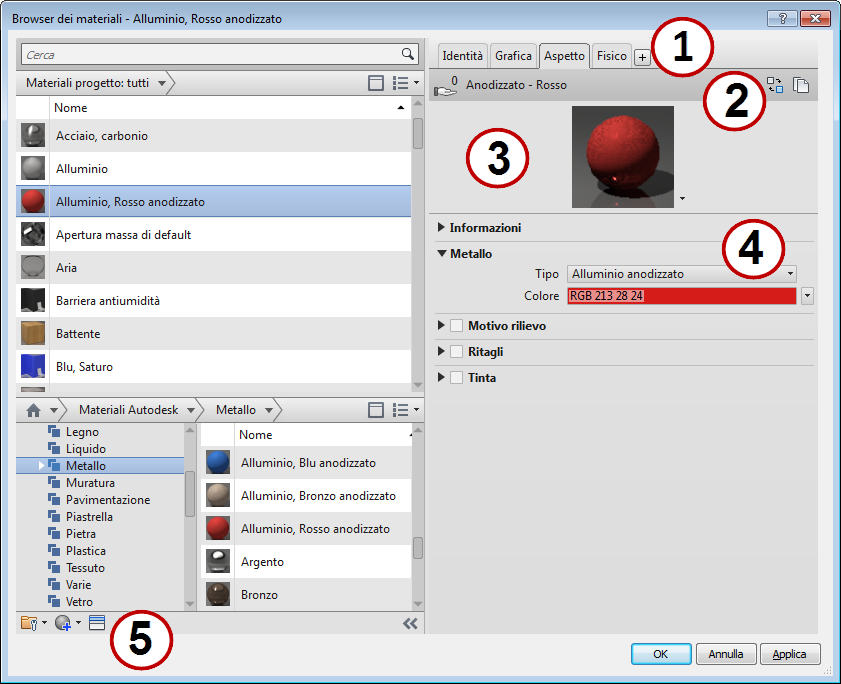Collapse the material editor panel with chevrons
The image size is (841, 684).
click(x=410, y=623)
